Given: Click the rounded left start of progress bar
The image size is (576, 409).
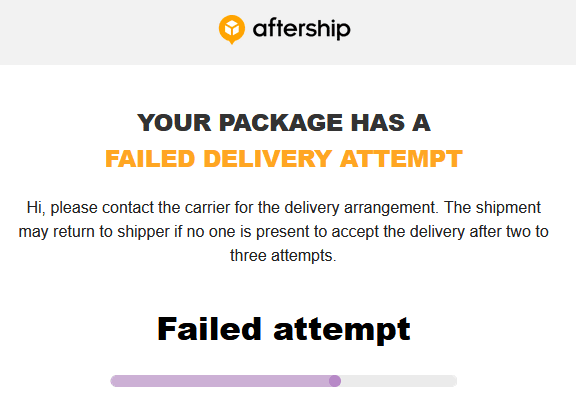Looking at the screenshot, I should click(115, 381).
